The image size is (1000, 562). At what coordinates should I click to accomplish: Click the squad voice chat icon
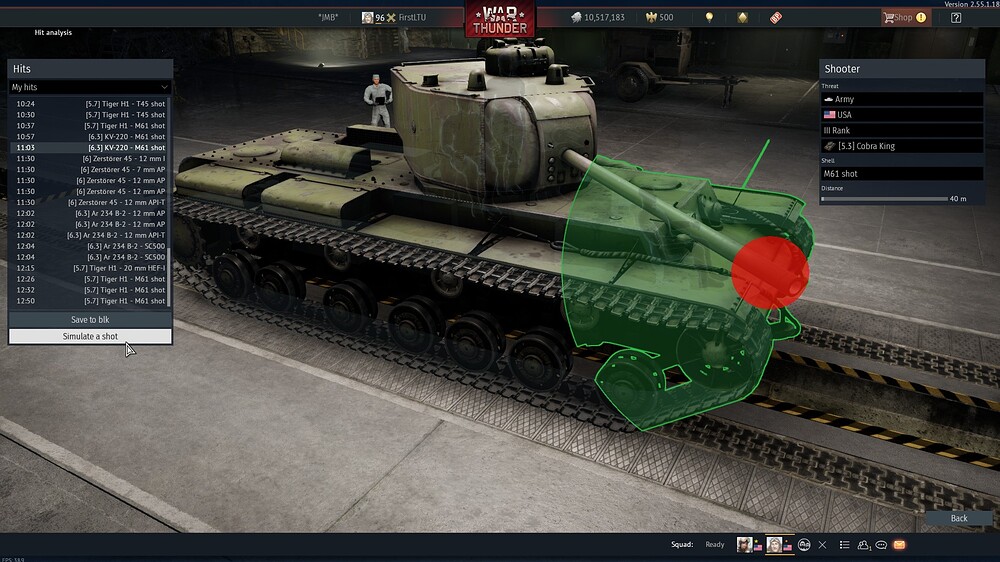(x=803, y=545)
